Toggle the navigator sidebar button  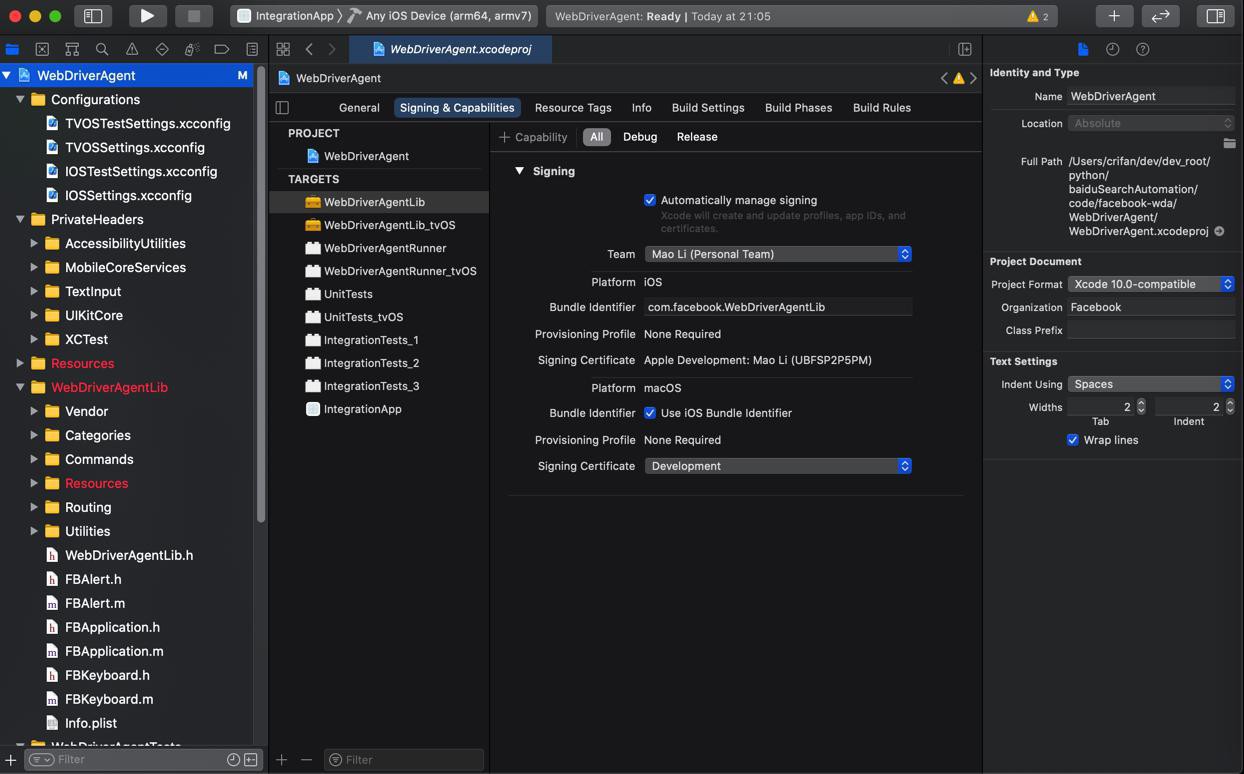93,16
